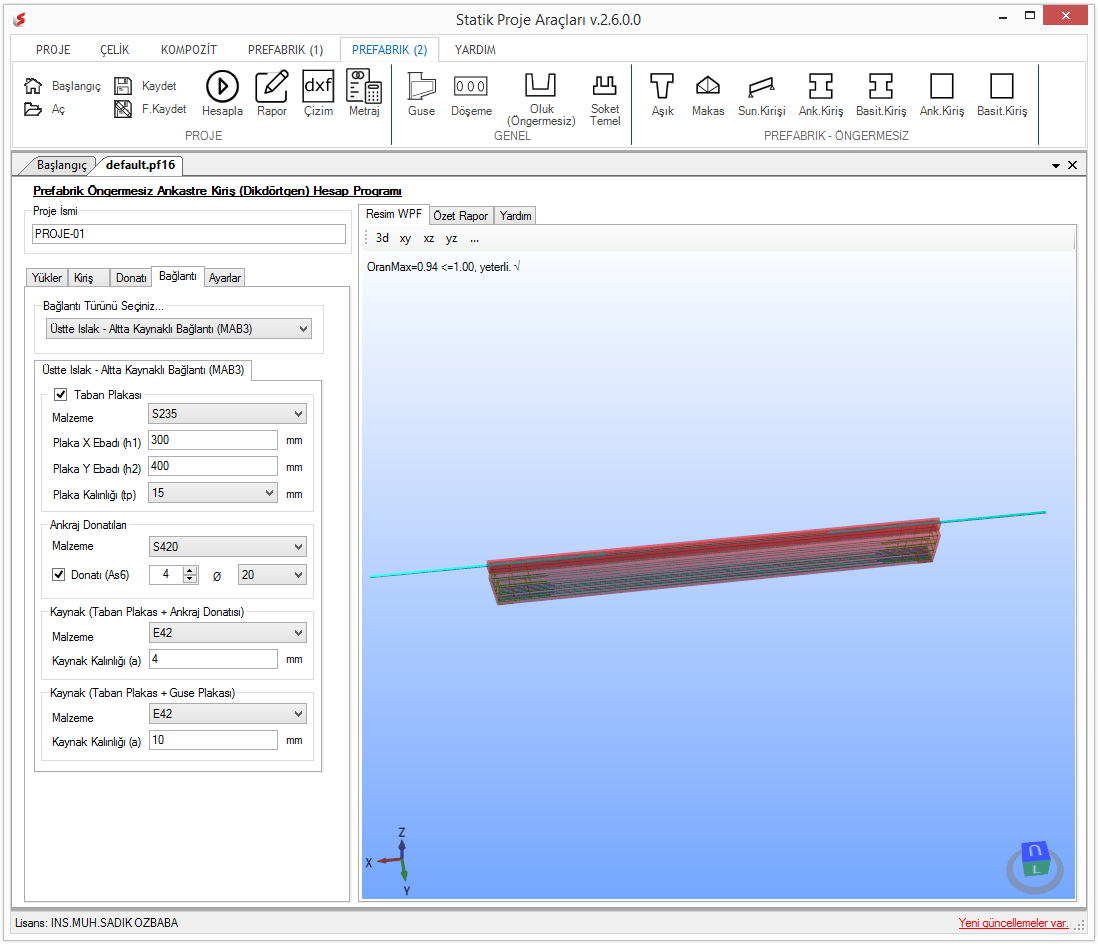Close the default.pf16 document tab
The width and height of the screenshot is (1098, 944).
(1072, 165)
